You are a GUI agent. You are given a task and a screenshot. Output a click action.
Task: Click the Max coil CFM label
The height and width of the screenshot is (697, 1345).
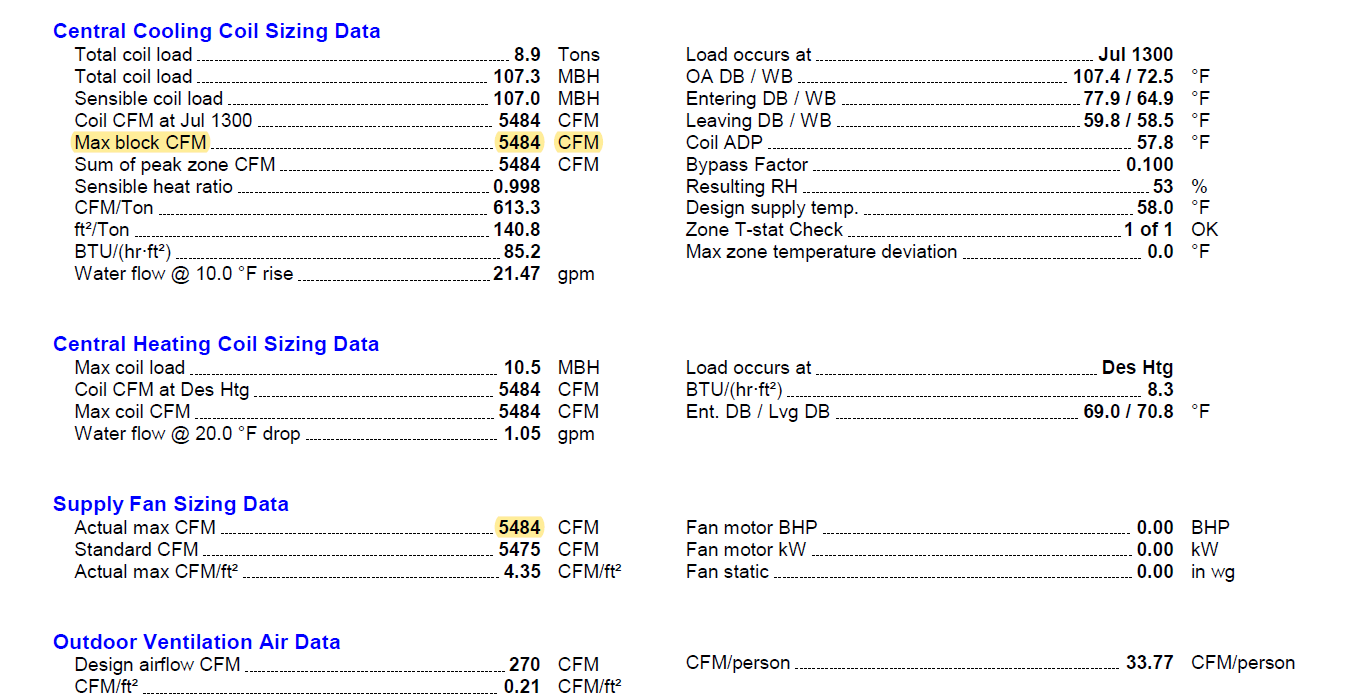[132, 412]
